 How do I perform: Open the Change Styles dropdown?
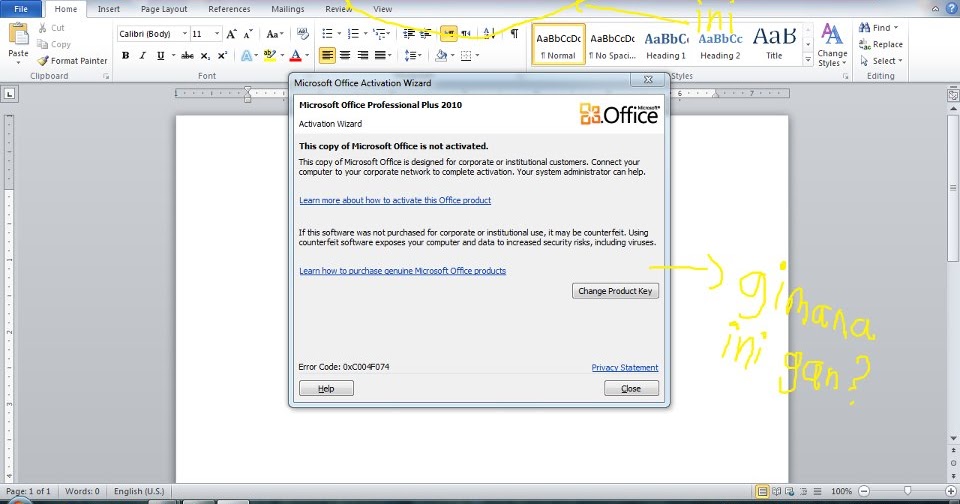(x=832, y=45)
